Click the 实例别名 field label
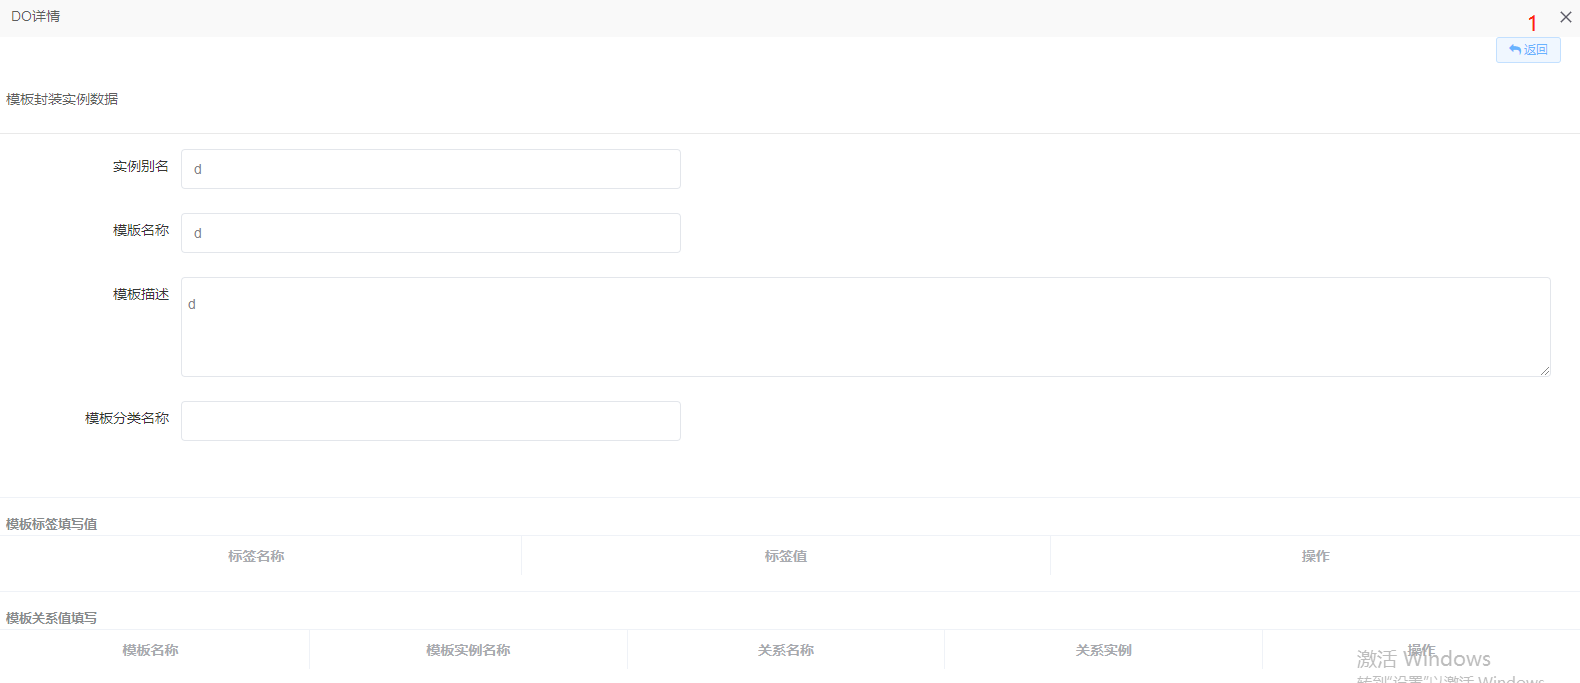The image size is (1580, 683). 141,166
